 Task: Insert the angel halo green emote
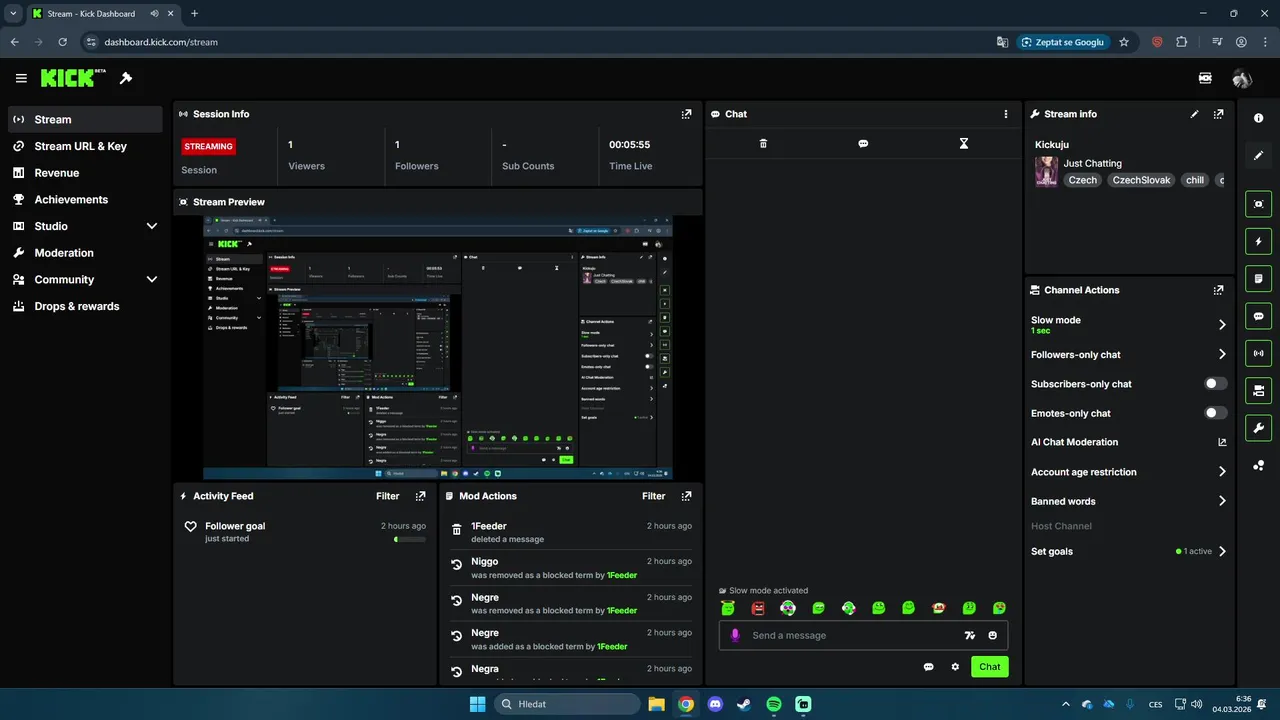(x=728, y=607)
